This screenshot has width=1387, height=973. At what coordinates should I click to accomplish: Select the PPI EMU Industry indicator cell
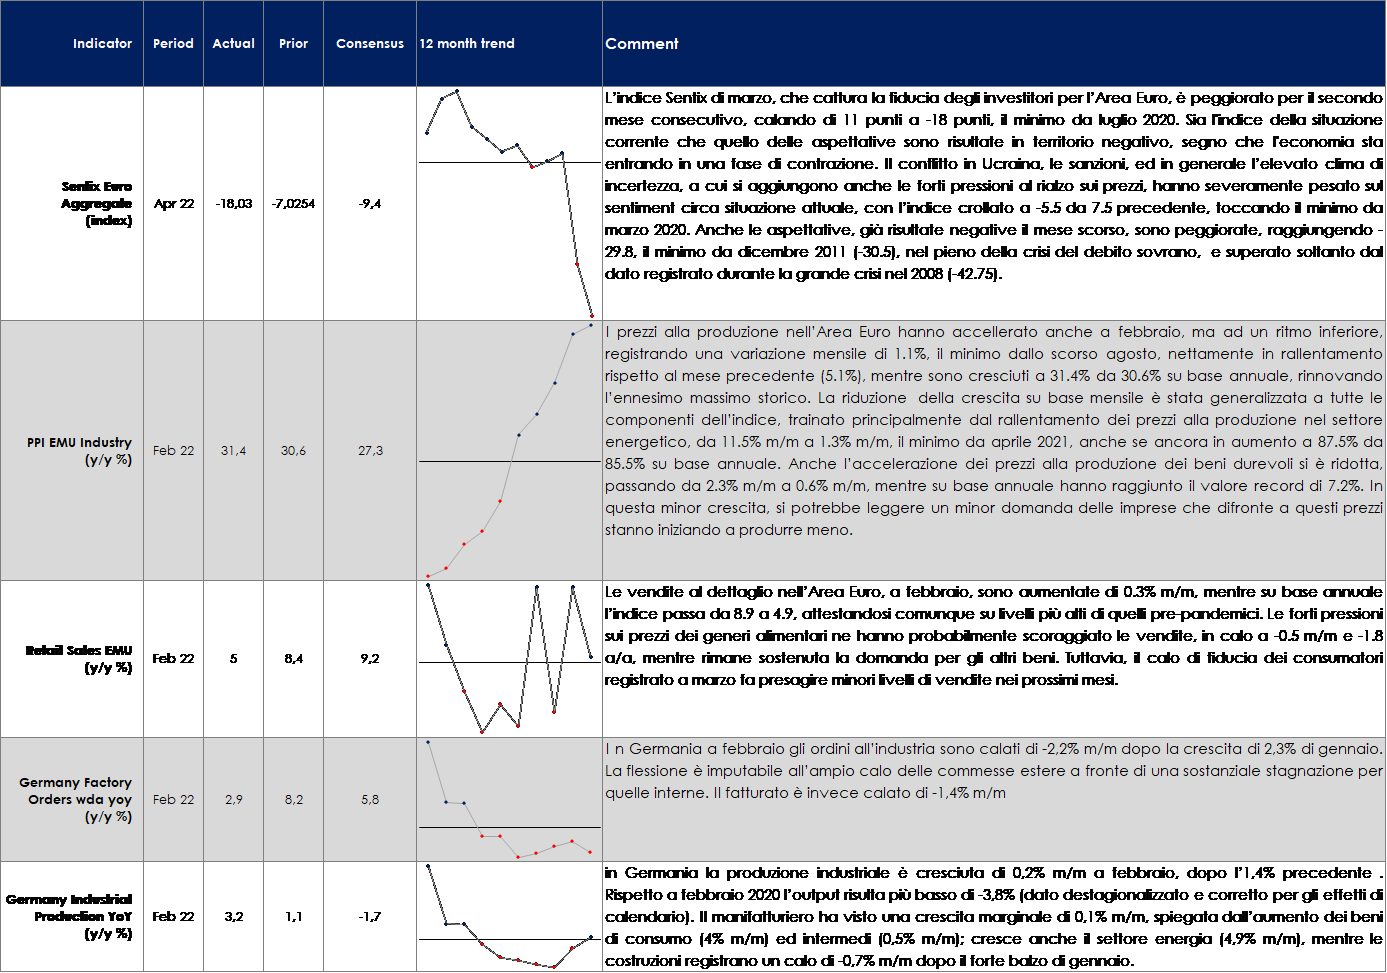click(x=79, y=451)
